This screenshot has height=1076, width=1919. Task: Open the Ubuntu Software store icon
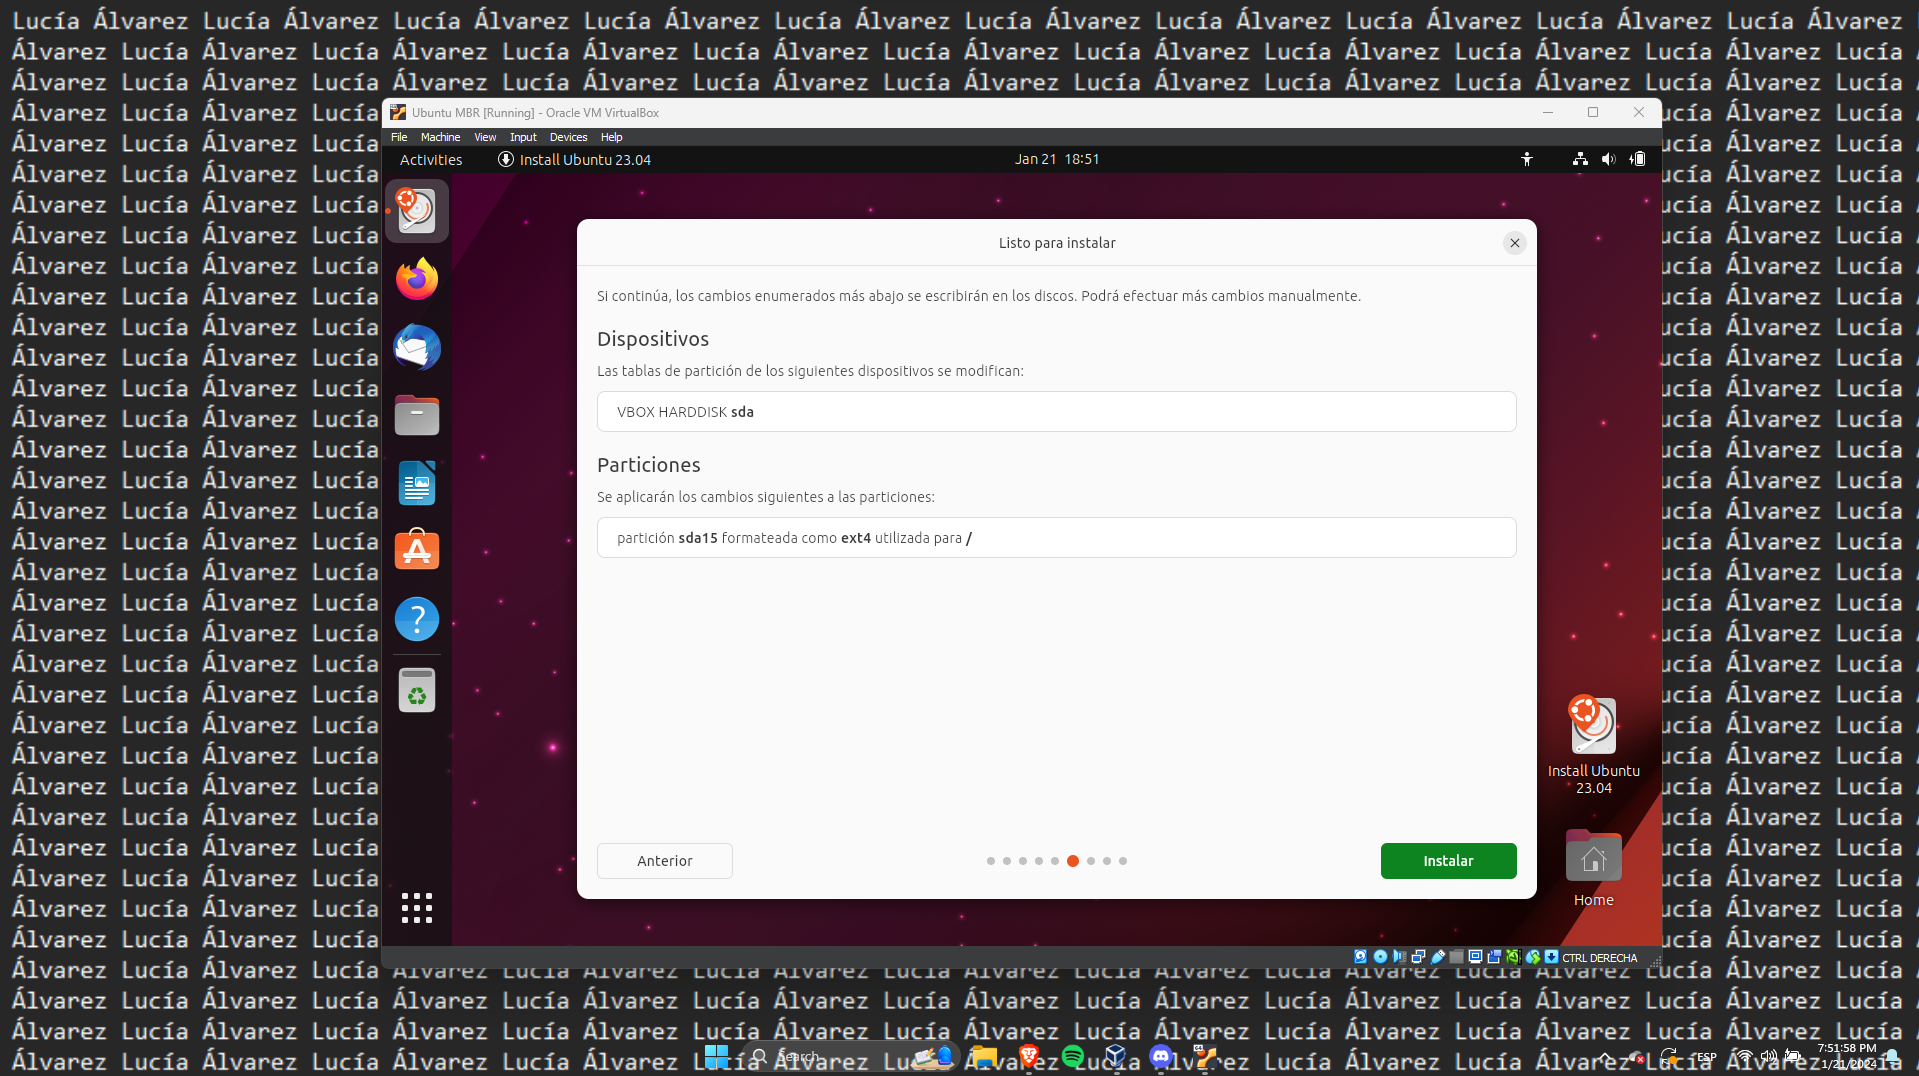(x=417, y=551)
